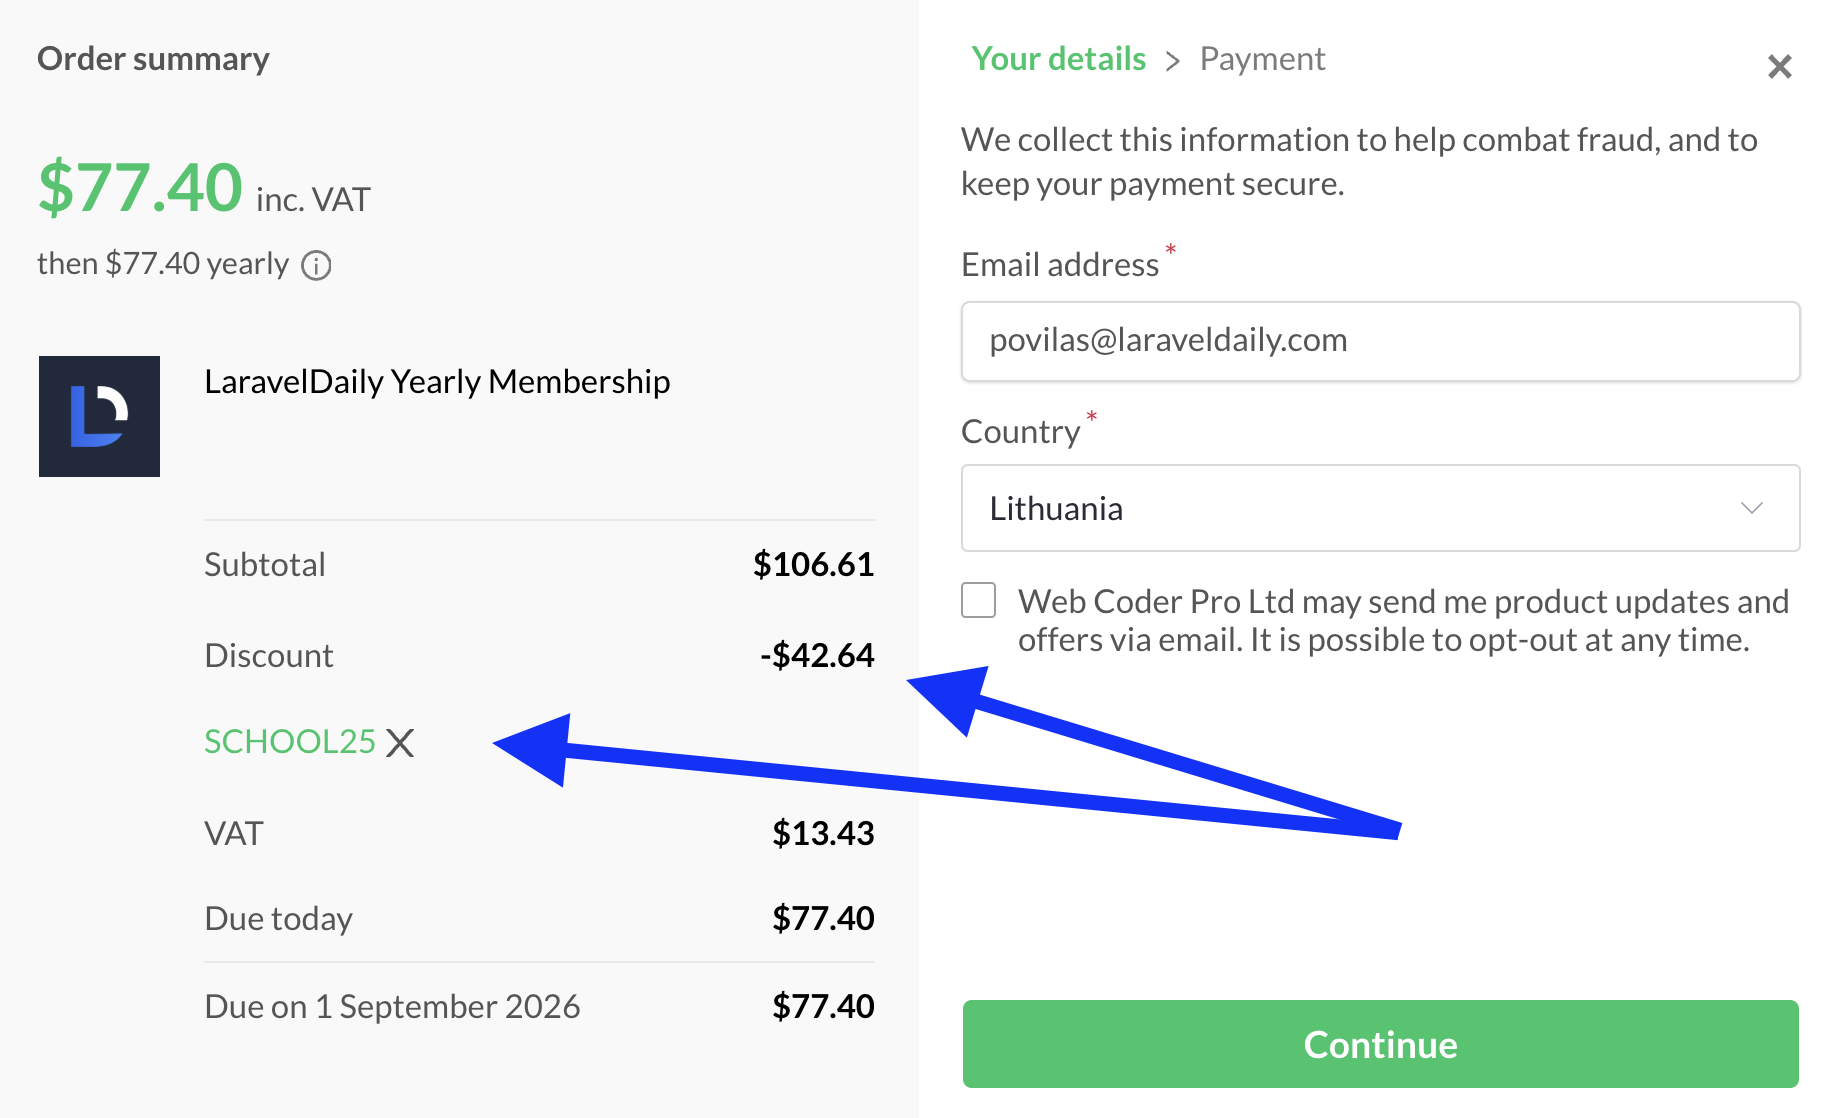
Task: Click the Subtotal amount $106.61
Action: coord(813,564)
